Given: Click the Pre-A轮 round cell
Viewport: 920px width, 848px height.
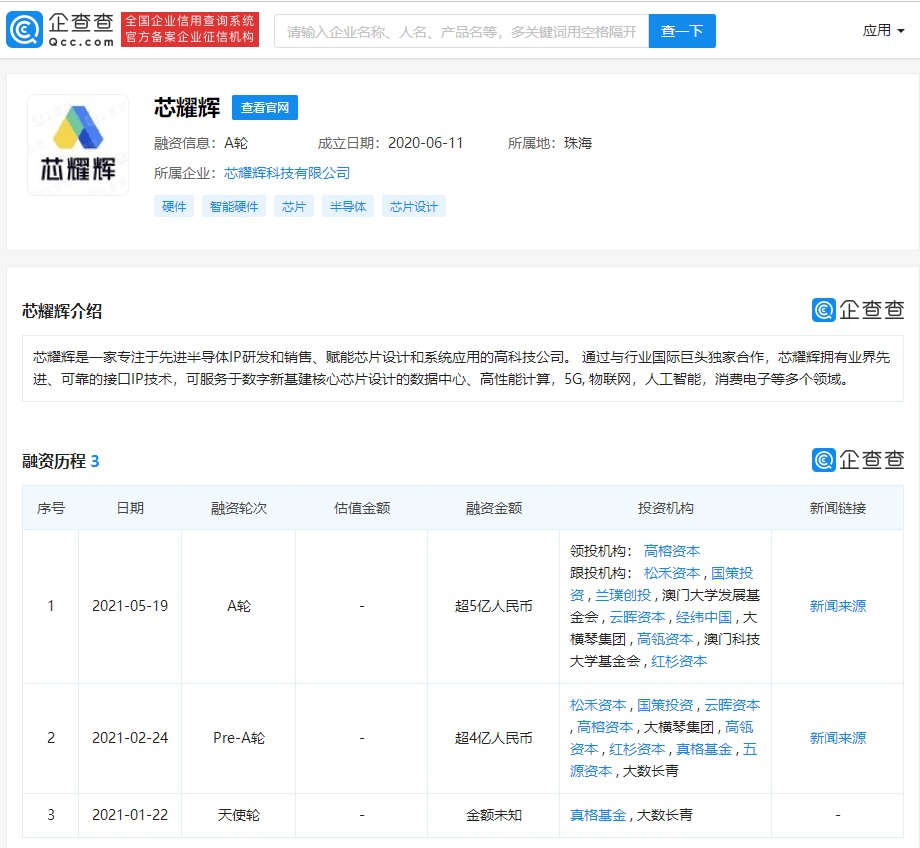Looking at the screenshot, I should (239, 738).
